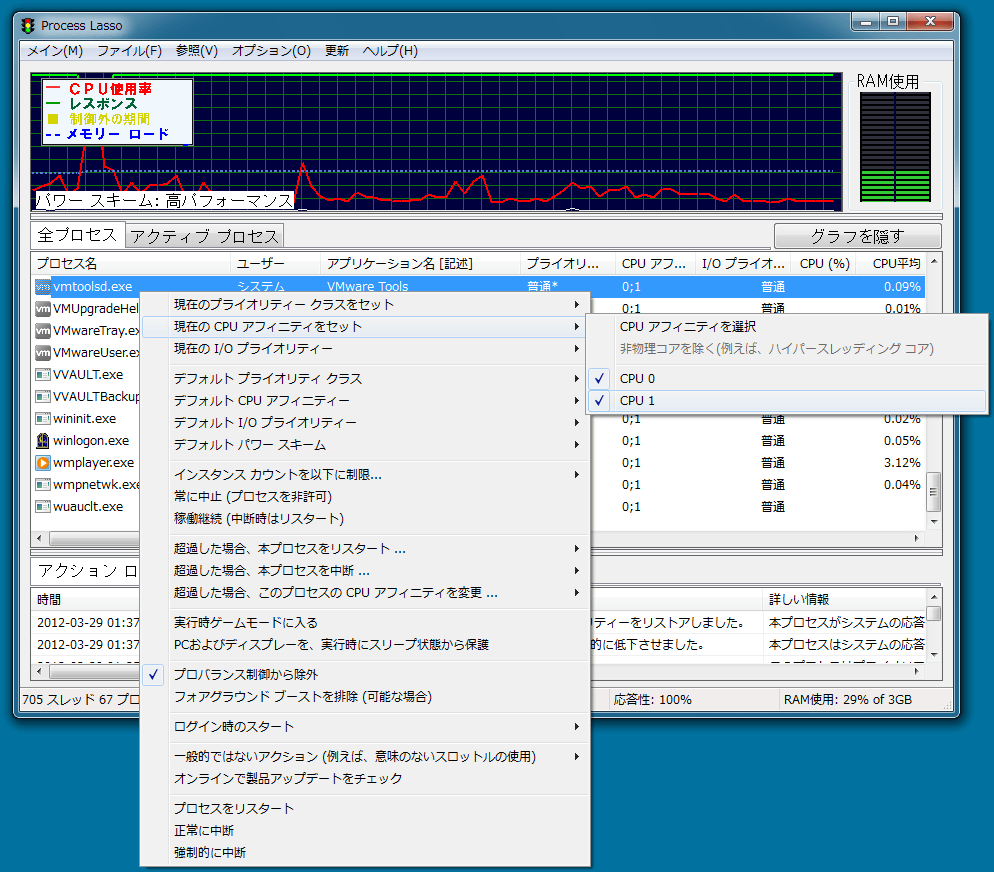
Task: Expand デフォルト パワー スキーム submenu
Action: pos(366,444)
